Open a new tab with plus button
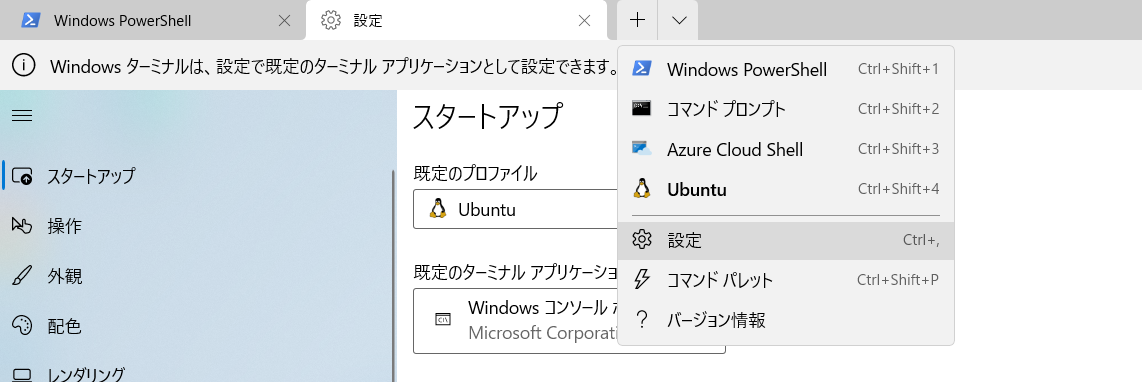Image resolution: width=1142 pixels, height=382 pixels. [637, 20]
